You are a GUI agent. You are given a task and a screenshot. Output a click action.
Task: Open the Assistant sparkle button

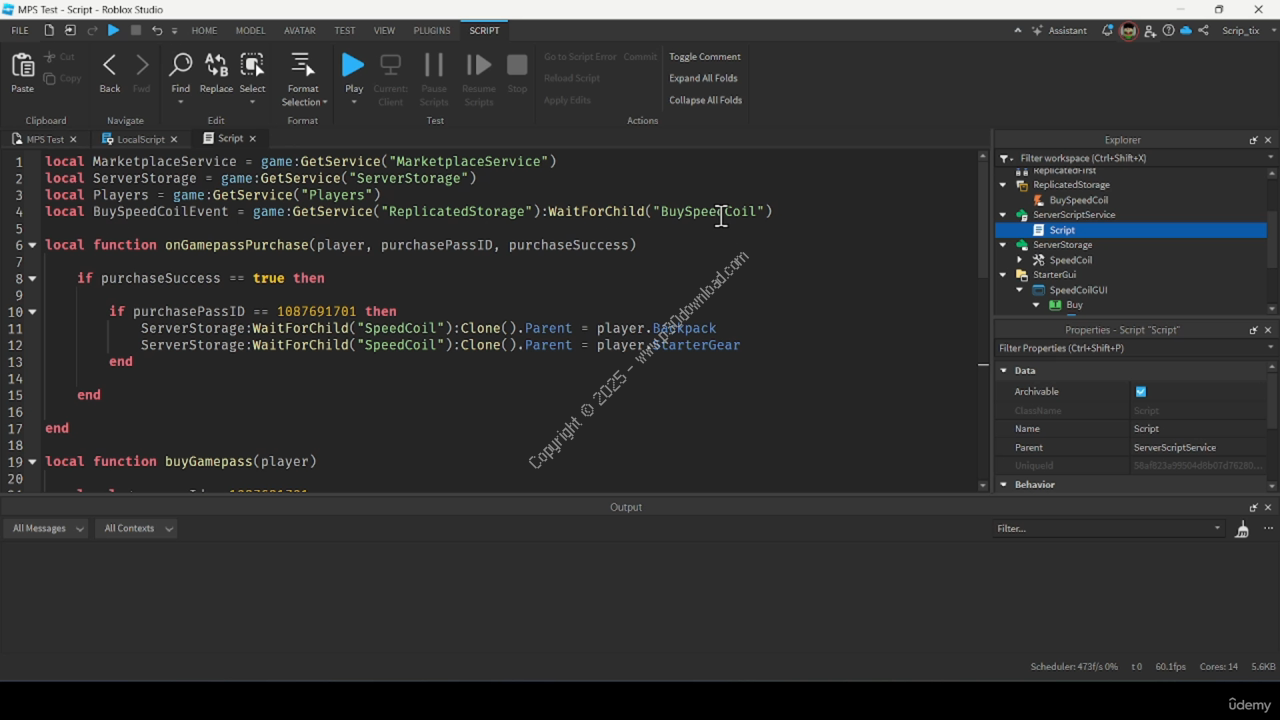click(x=1060, y=31)
